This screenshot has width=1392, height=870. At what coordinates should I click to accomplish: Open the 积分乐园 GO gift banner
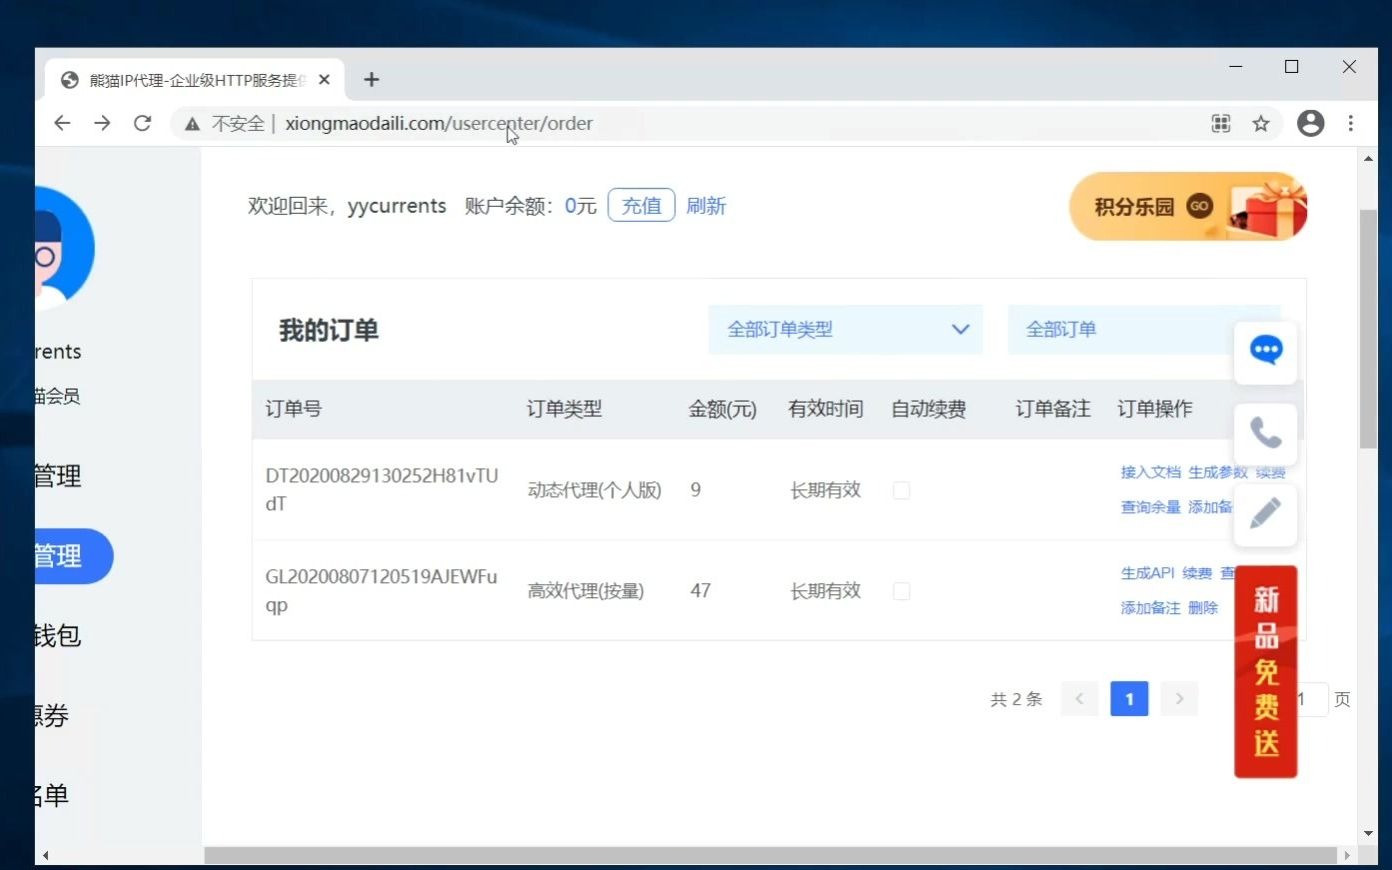[x=1188, y=206]
